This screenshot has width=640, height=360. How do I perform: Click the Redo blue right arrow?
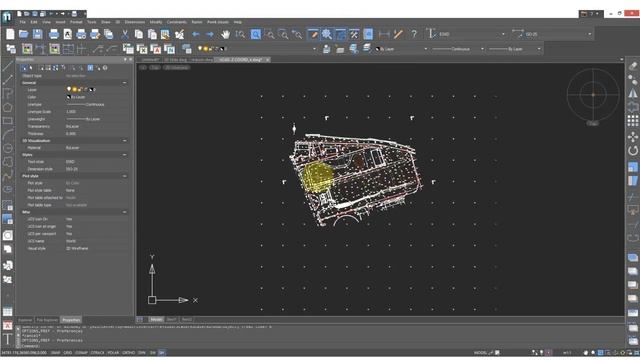(210, 34)
